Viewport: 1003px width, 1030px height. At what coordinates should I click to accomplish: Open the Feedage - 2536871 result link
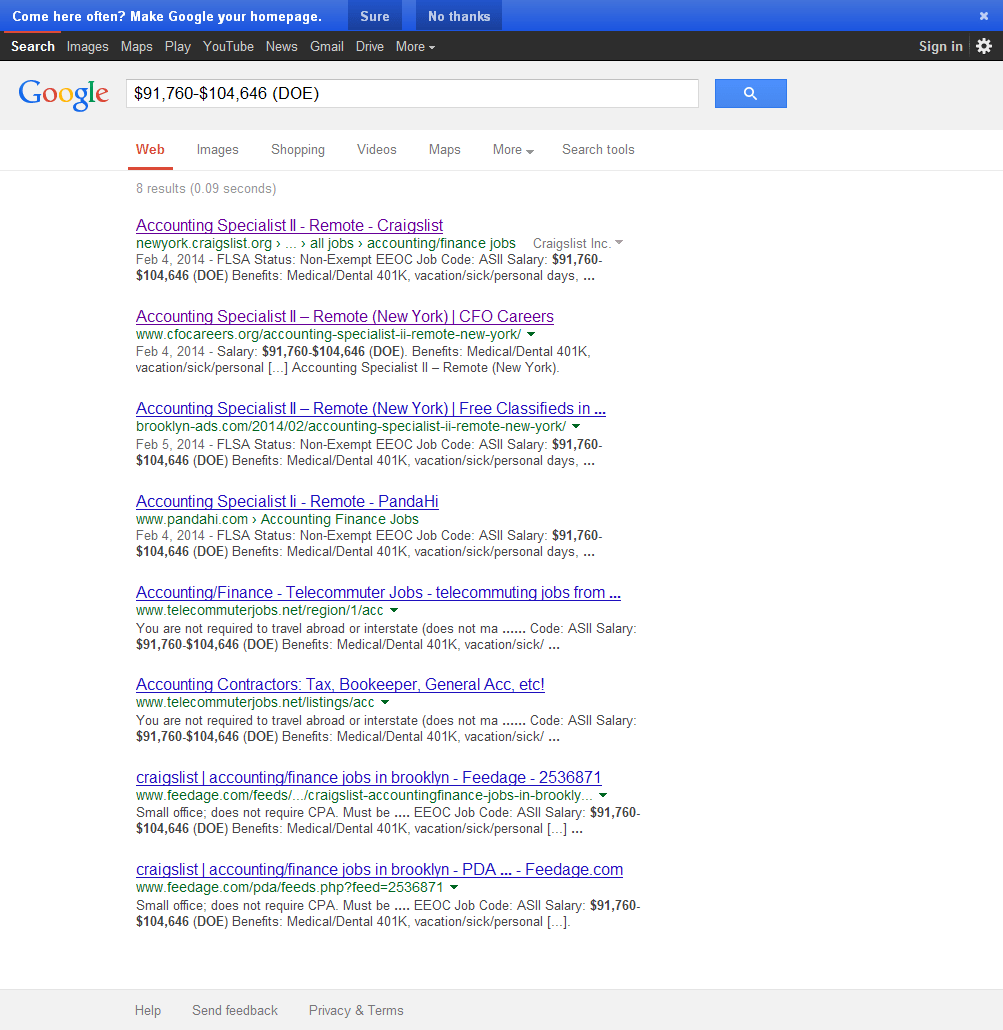[x=368, y=778]
